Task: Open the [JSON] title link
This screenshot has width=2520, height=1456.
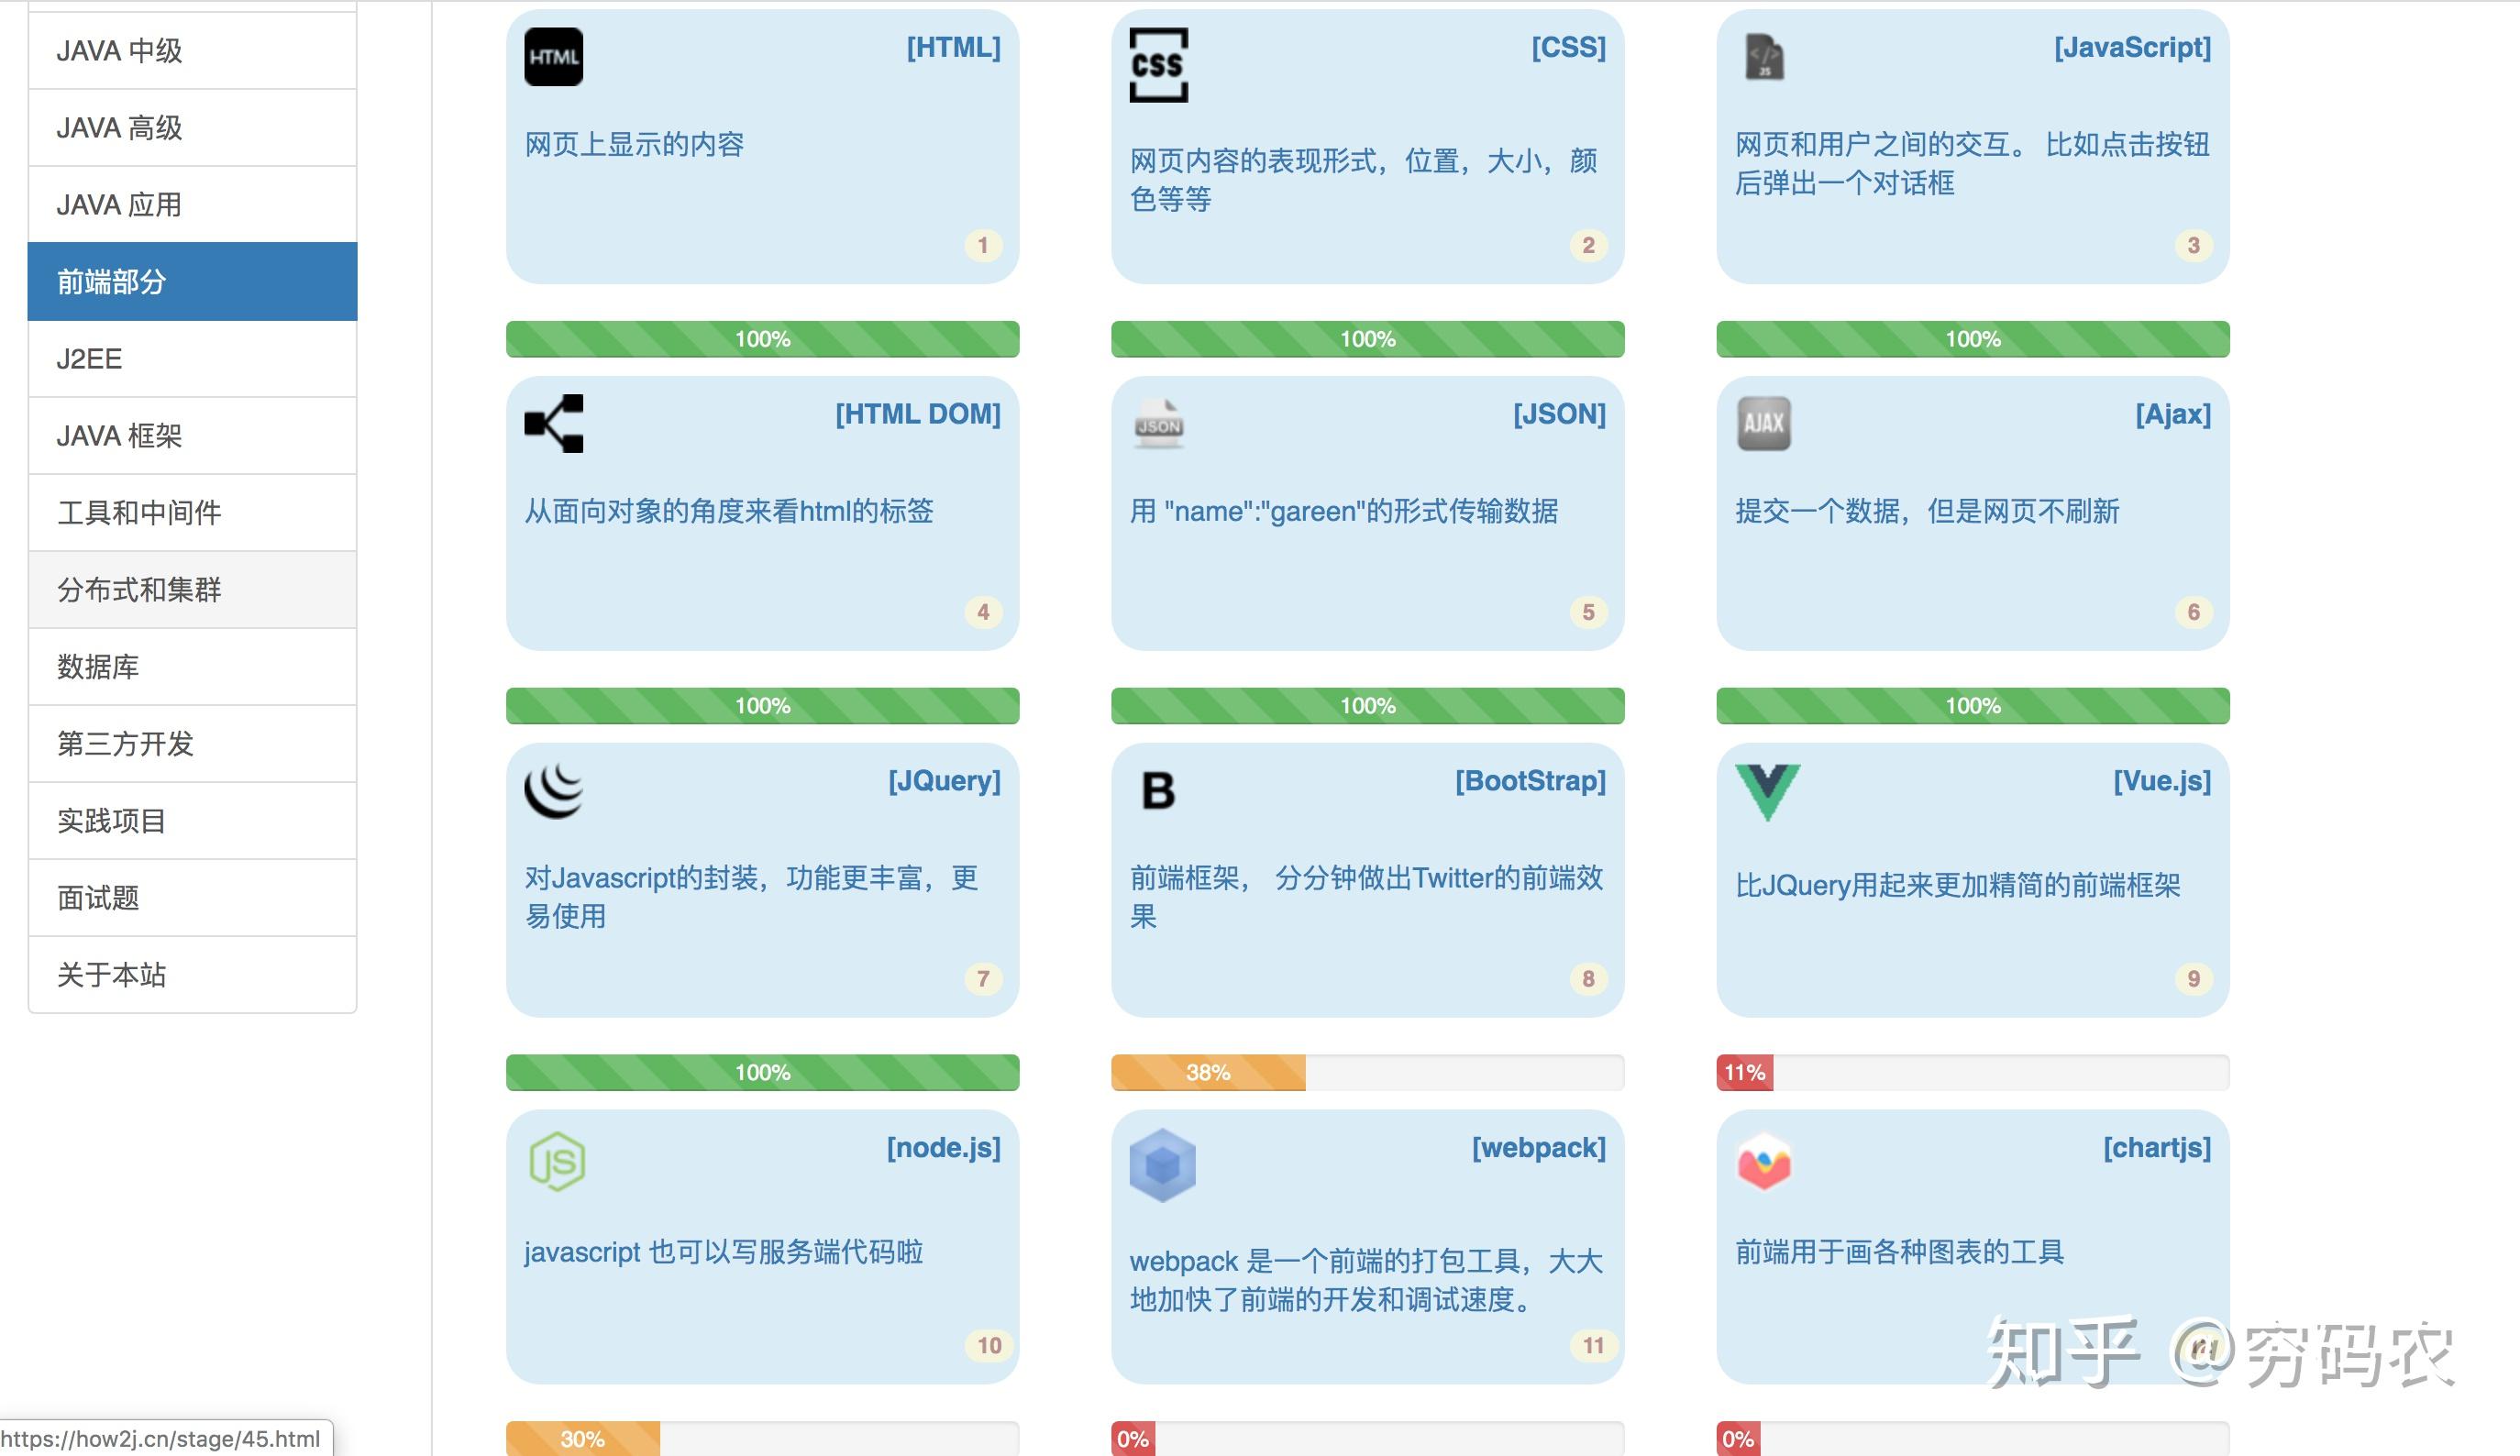Action: point(1559,414)
